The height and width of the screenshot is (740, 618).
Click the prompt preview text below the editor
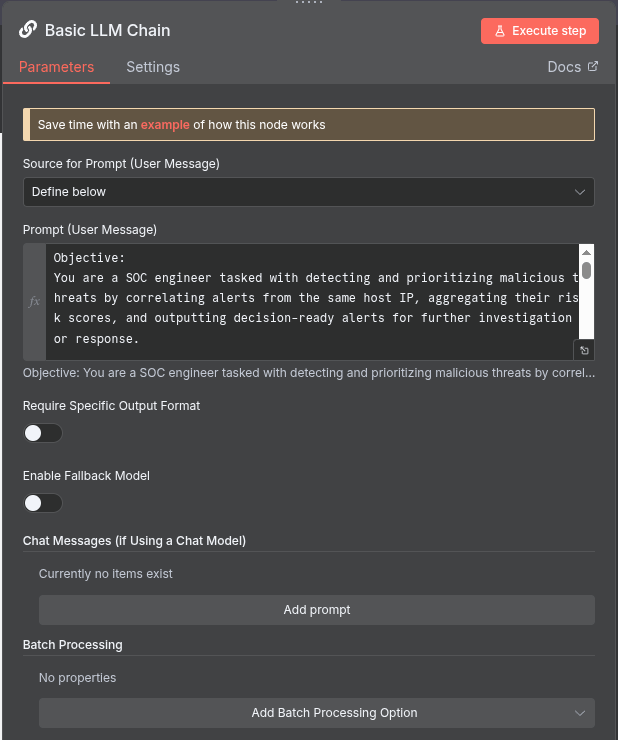coord(308,373)
